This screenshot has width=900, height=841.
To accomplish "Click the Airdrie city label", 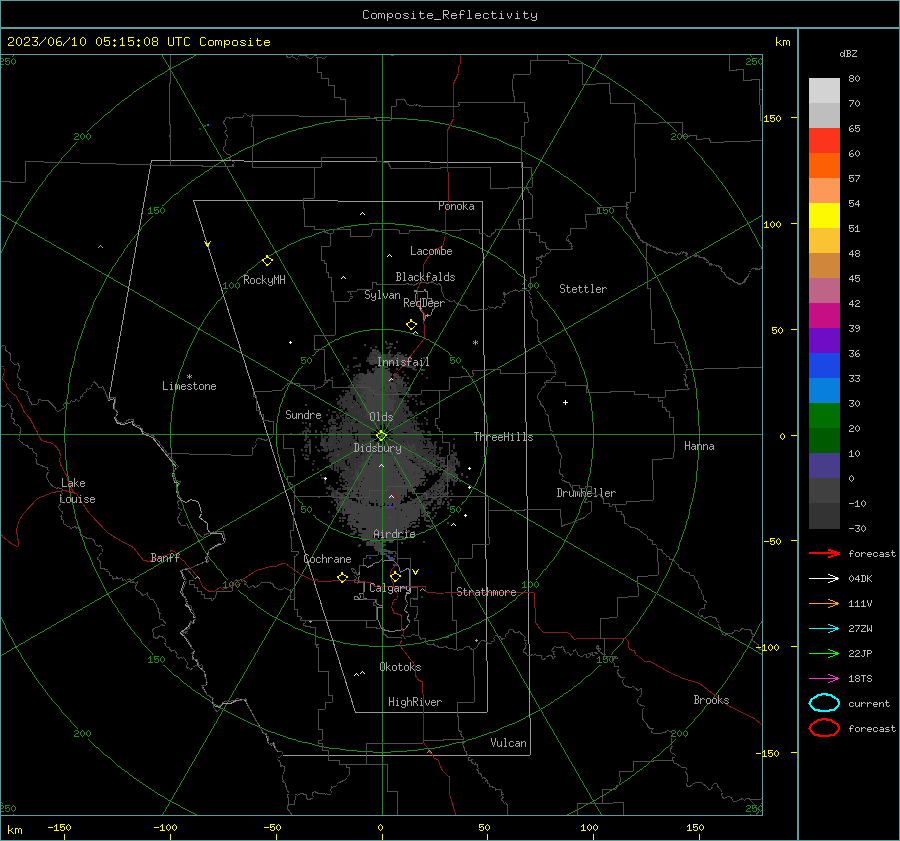I will pyautogui.click(x=394, y=534).
